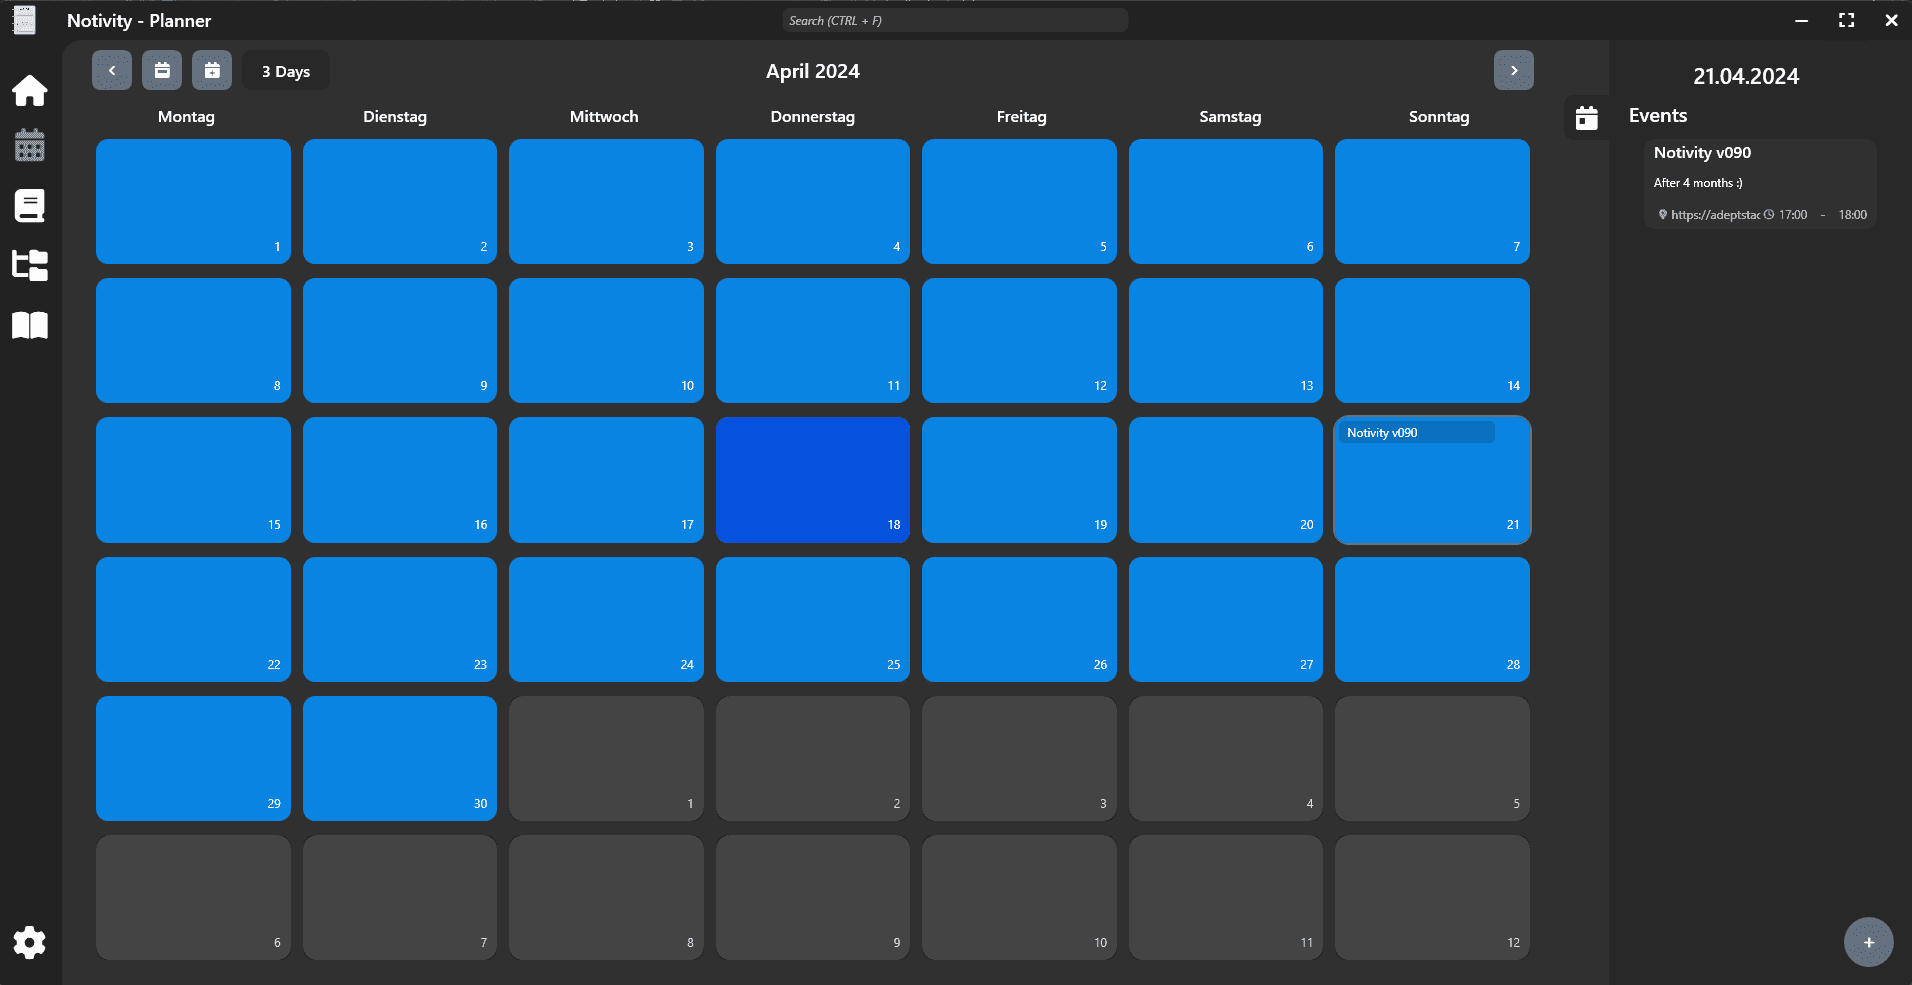Viewport: 1912px width, 985px height.
Task: Open the project tree icon in sidebar
Action: [x=29, y=265]
